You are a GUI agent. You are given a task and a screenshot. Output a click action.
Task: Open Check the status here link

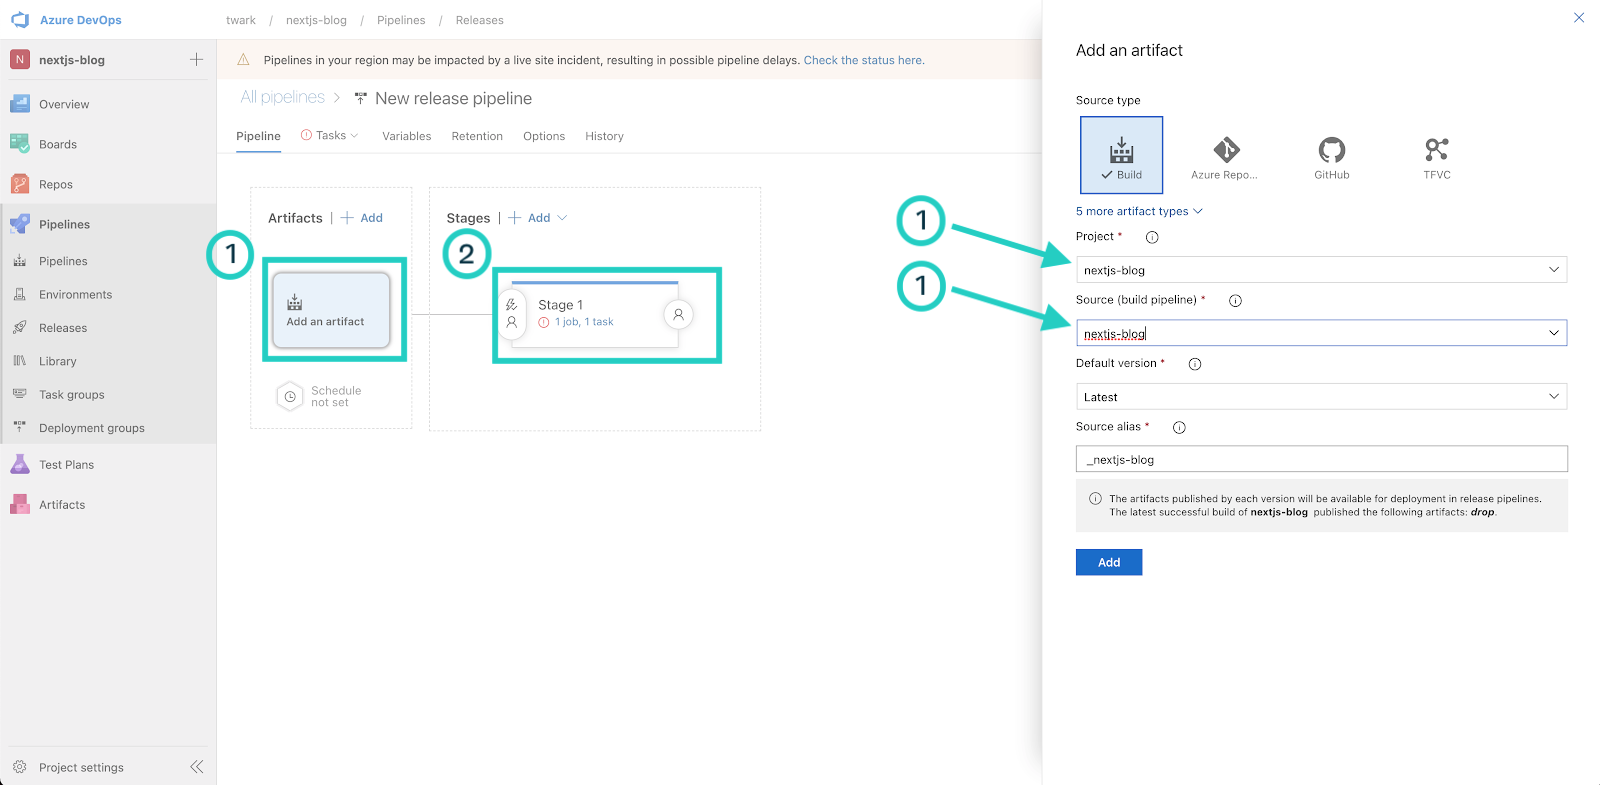pyautogui.click(x=864, y=60)
